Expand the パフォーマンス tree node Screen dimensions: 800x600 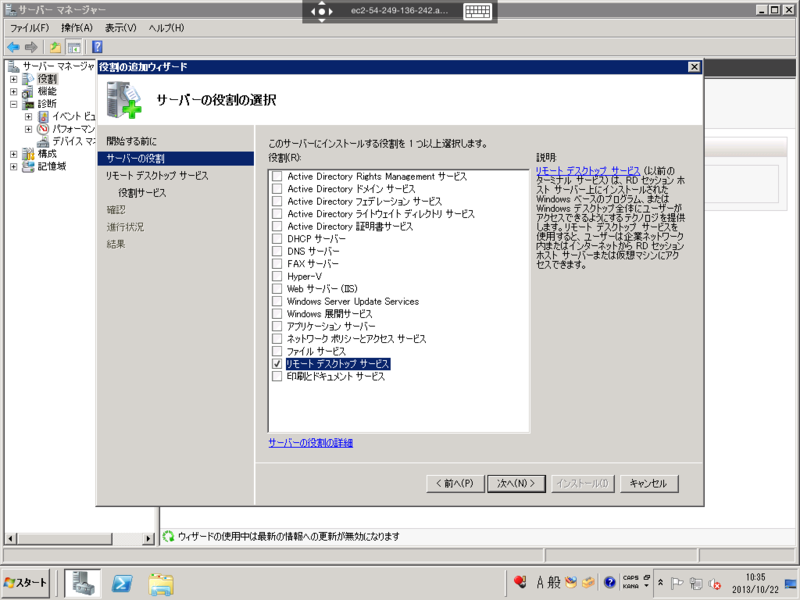pos(29,129)
